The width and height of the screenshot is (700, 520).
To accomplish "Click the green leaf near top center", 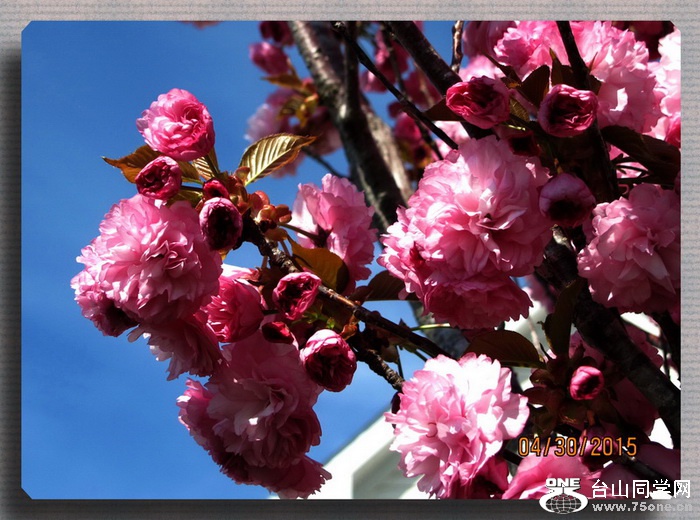I will (268, 154).
